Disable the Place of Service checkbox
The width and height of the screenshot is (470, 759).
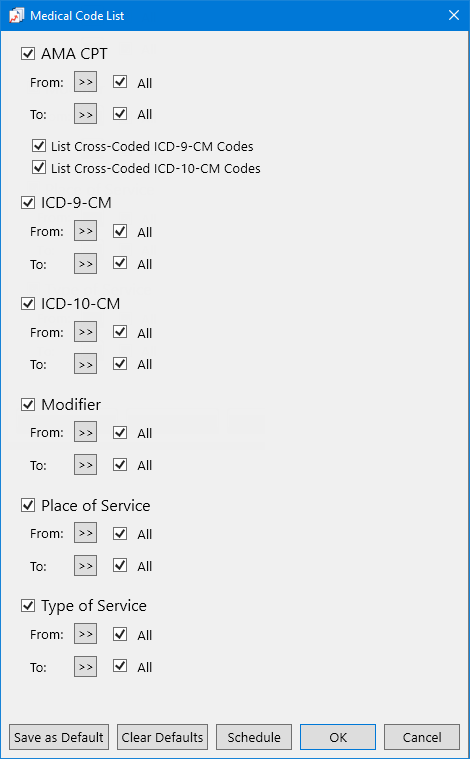pyautogui.click(x=28, y=505)
